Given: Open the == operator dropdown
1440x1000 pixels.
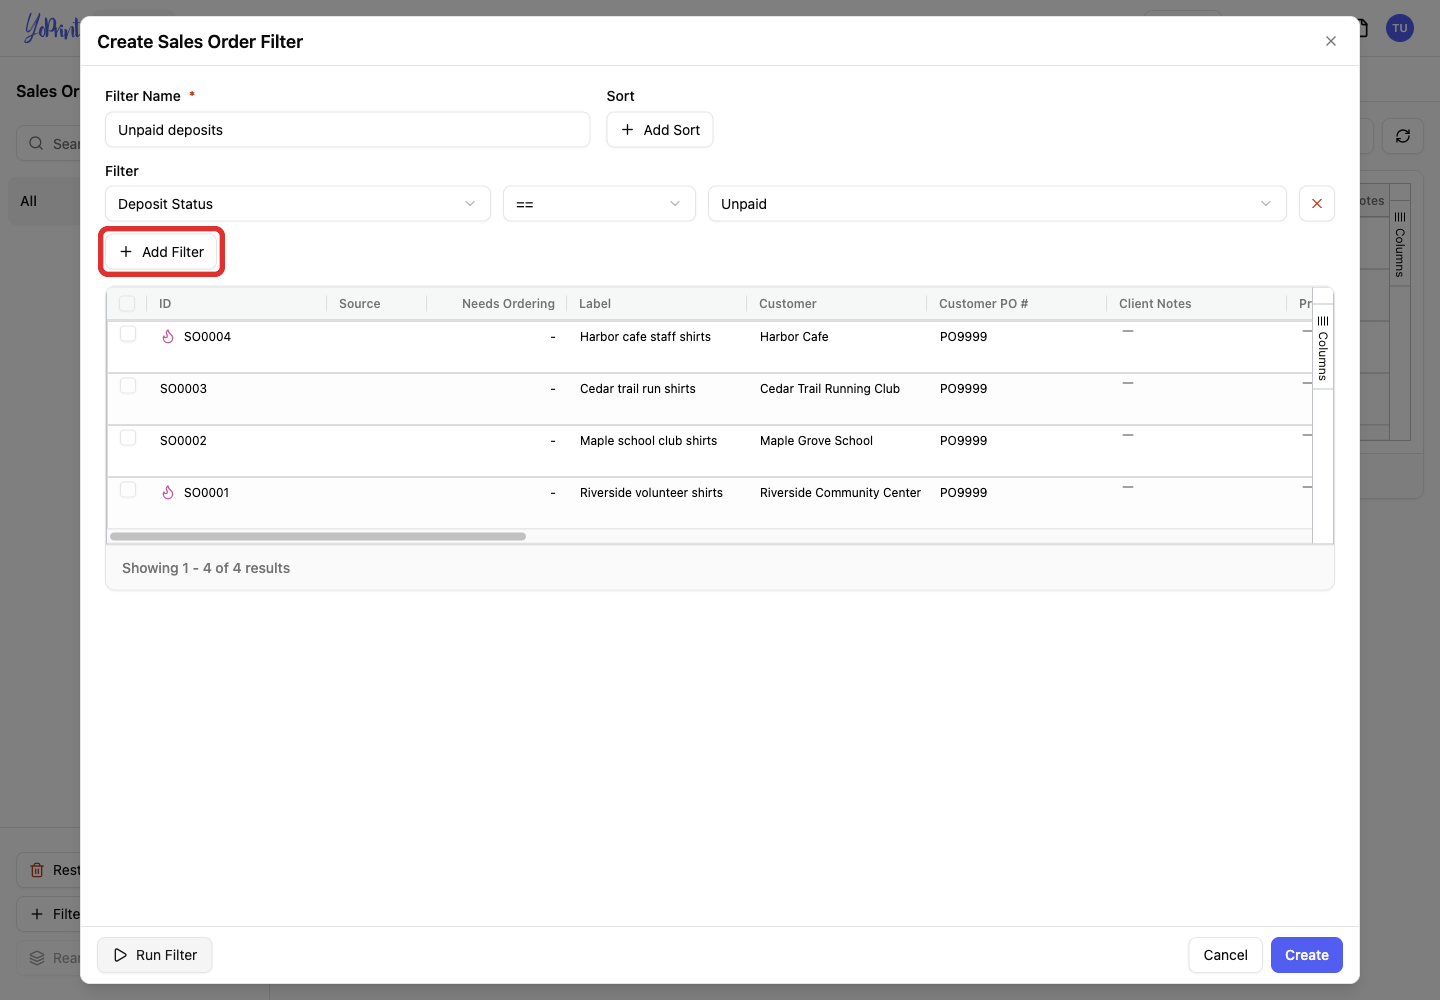Looking at the screenshot, I should pos(599,204).
